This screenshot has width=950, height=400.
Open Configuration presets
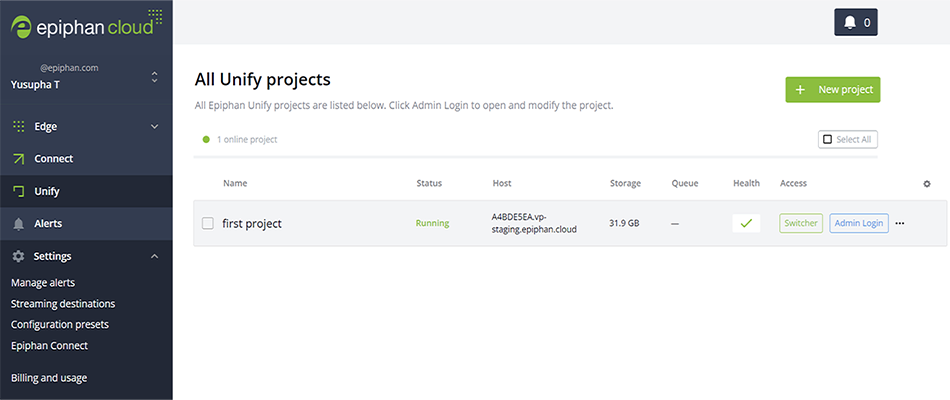coord(60,324)
